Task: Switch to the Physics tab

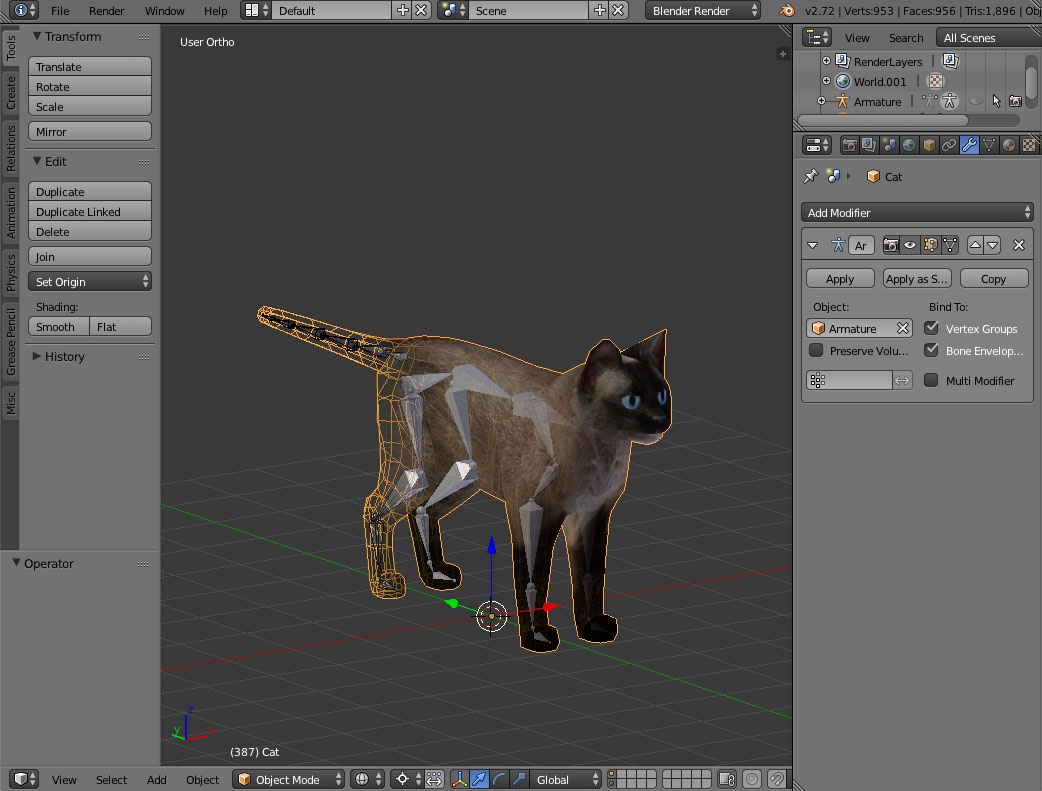Action: point(11,271)
